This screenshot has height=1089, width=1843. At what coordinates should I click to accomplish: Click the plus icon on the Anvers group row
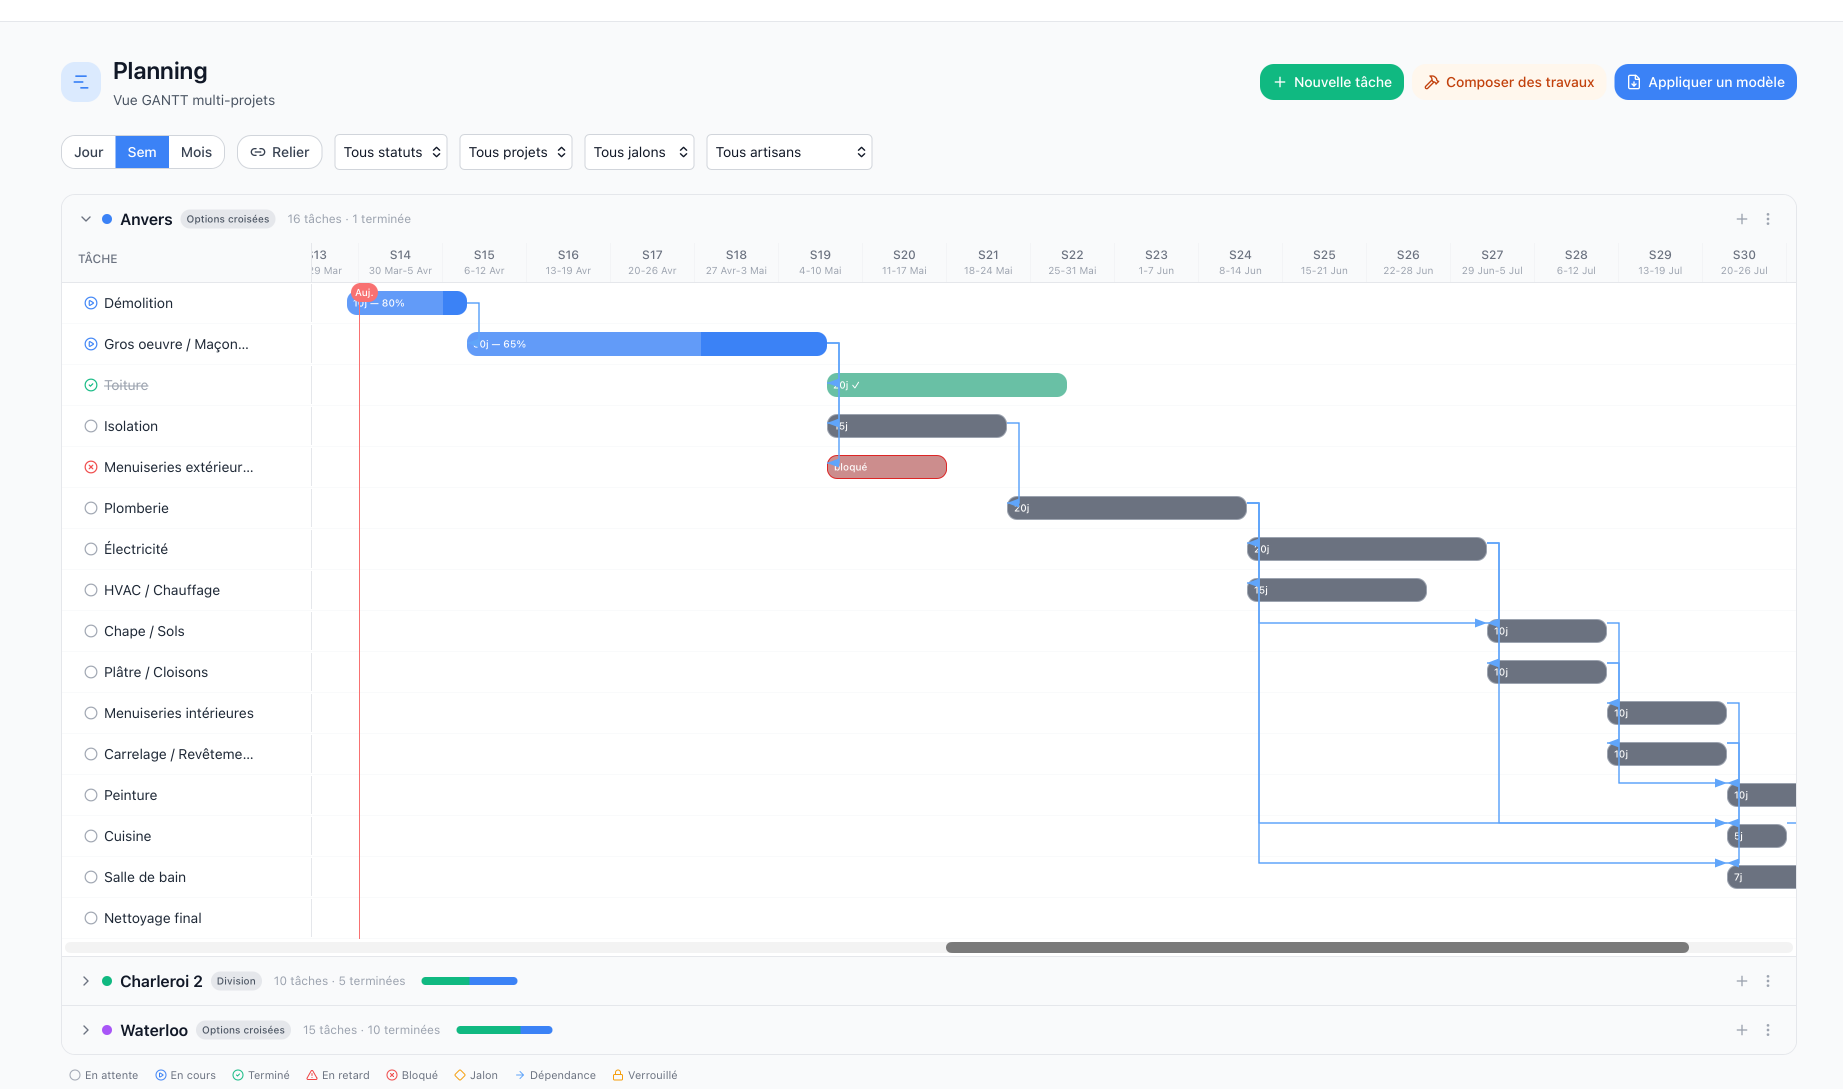click(x=1742, y=218)
